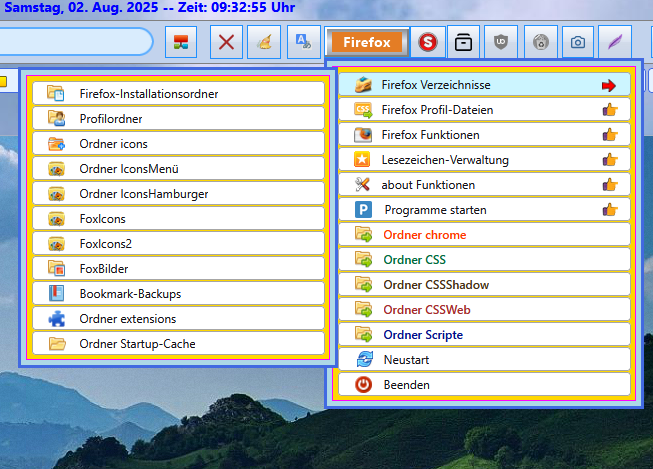This screenshot has width=653, height=469.
Task: Expand the Lesezeichen-Verwaltung submenu
Action: pos(484,160)
